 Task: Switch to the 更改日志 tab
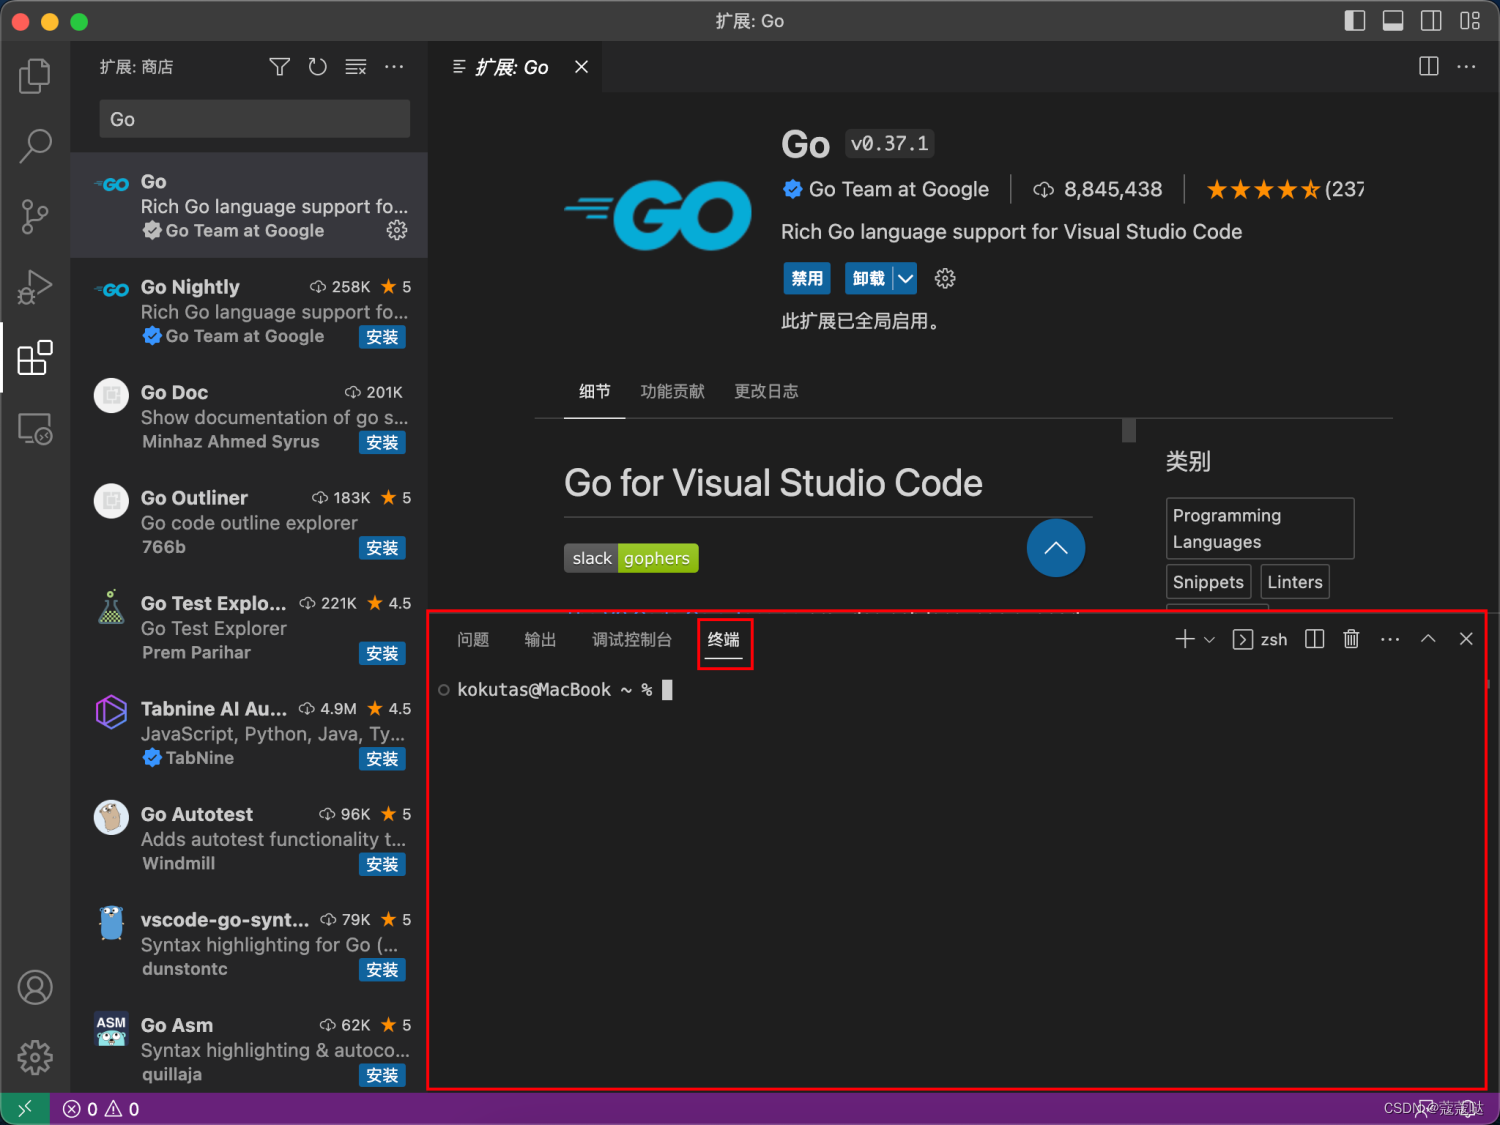(766, 392)
